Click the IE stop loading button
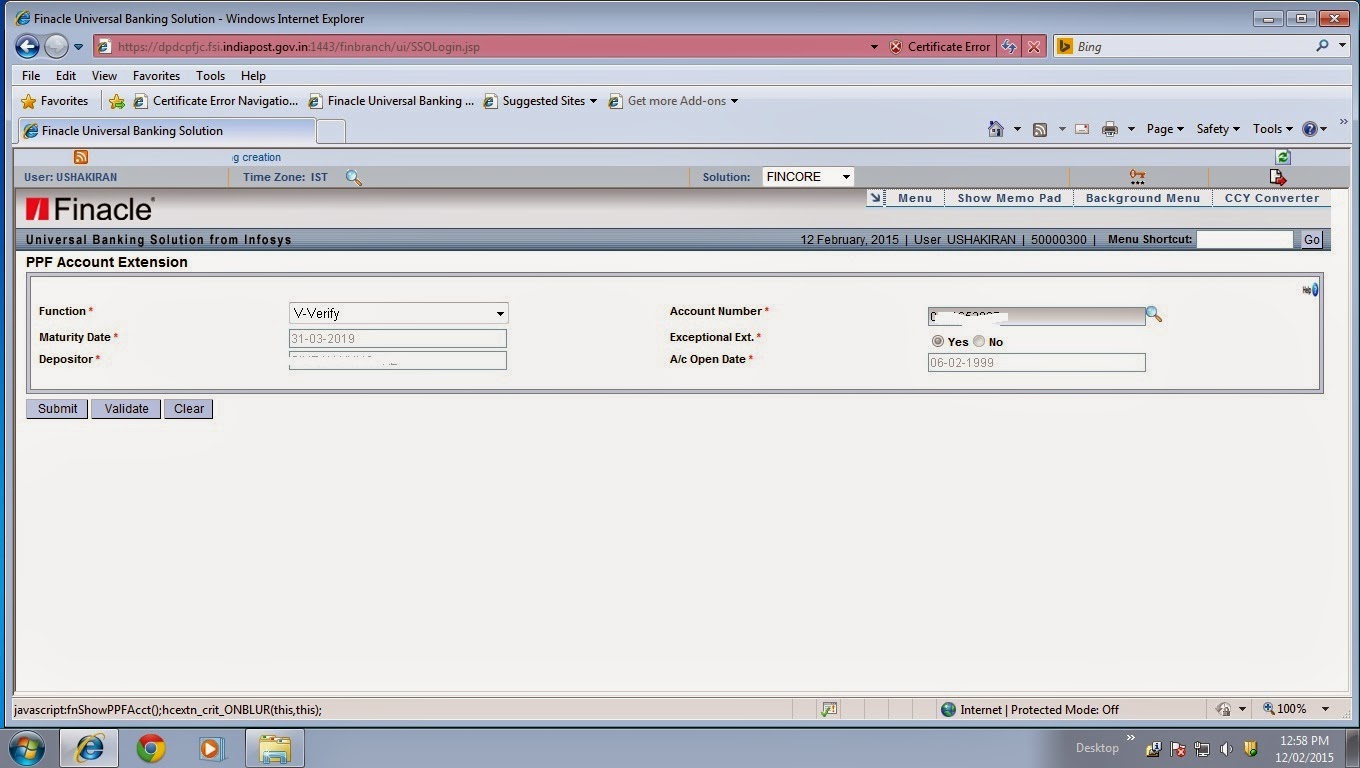The width and height of the screenshot is (1360, 768). pyautogui.click(x=1034, y=47)
